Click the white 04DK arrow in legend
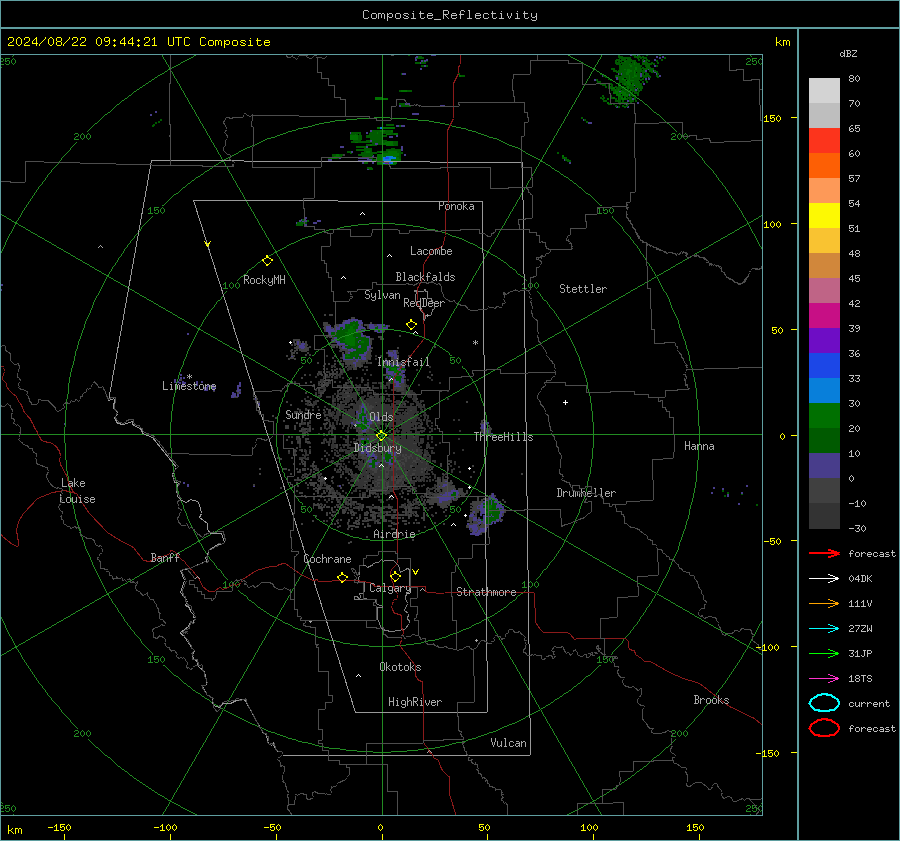This screenshot has height=841, width=900. (824, 579)
